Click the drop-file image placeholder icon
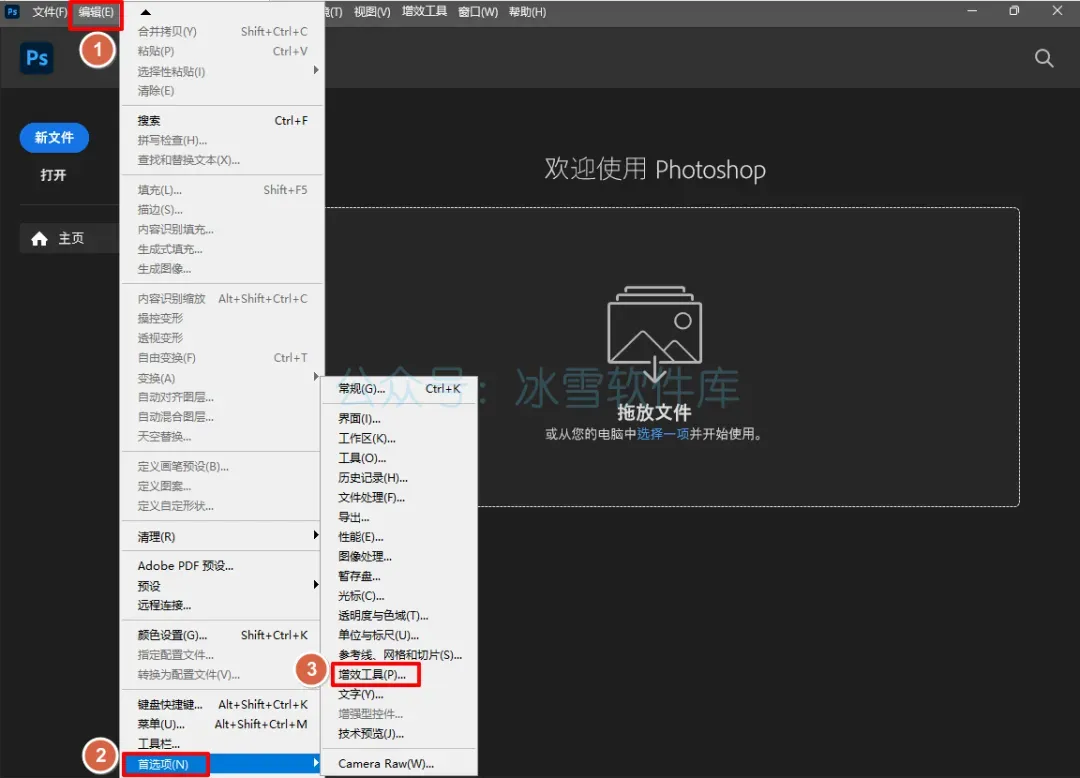 [x=654, y=335]
